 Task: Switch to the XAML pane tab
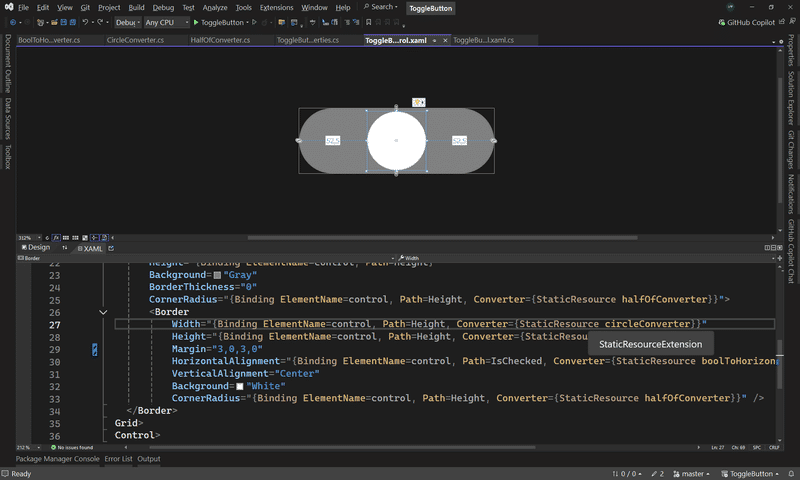(90, 248)
